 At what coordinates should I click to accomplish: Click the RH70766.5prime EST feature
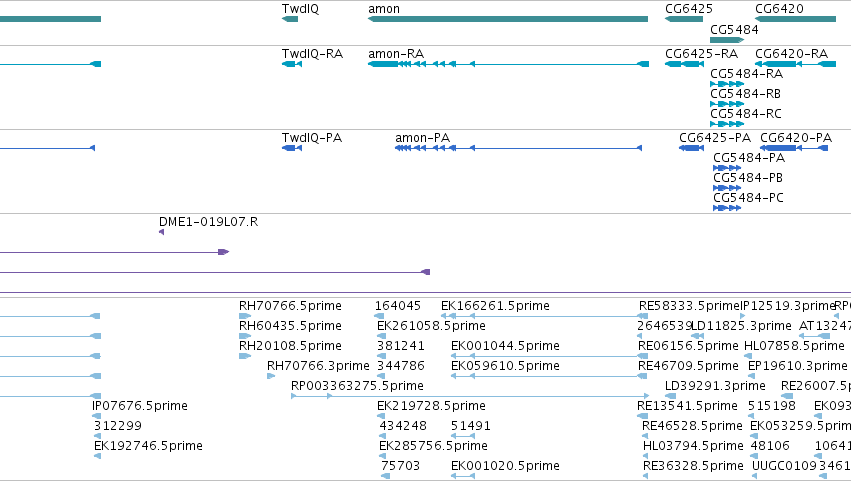tap(245, 316)
